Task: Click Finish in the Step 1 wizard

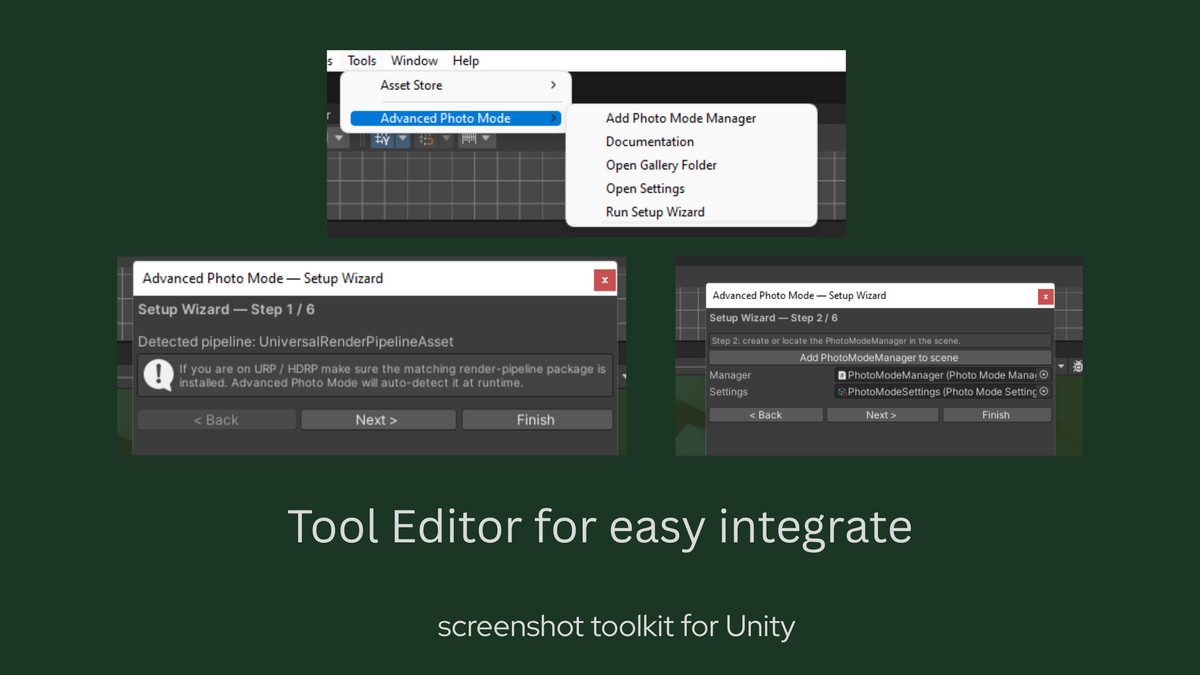Action: click(x=537, y=420)
